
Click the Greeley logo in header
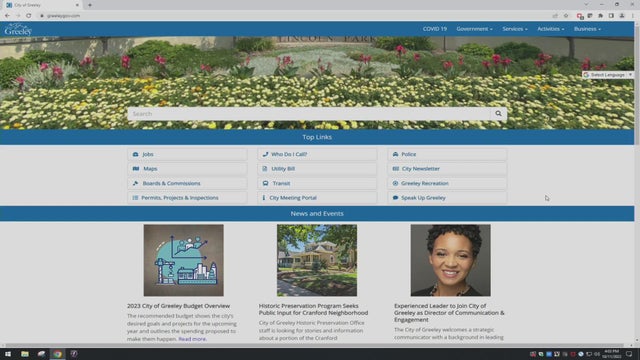18,29
